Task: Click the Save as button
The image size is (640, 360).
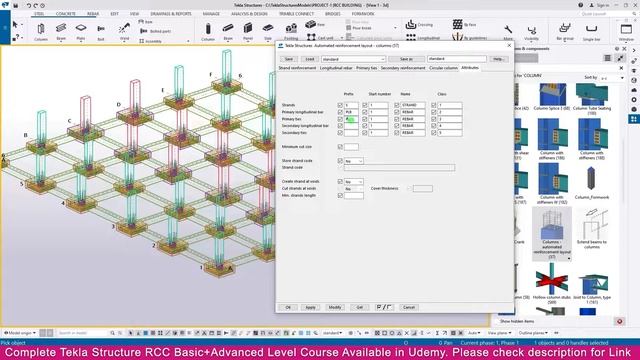Action: [406, 59]
